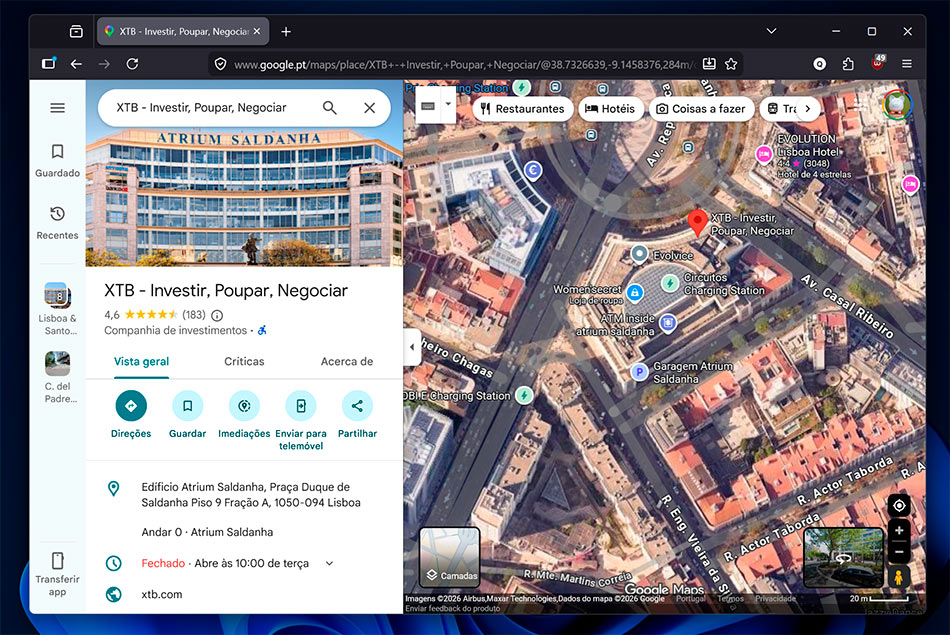
Task: Click the red XTB map pin
Action: tap(697, 222)
